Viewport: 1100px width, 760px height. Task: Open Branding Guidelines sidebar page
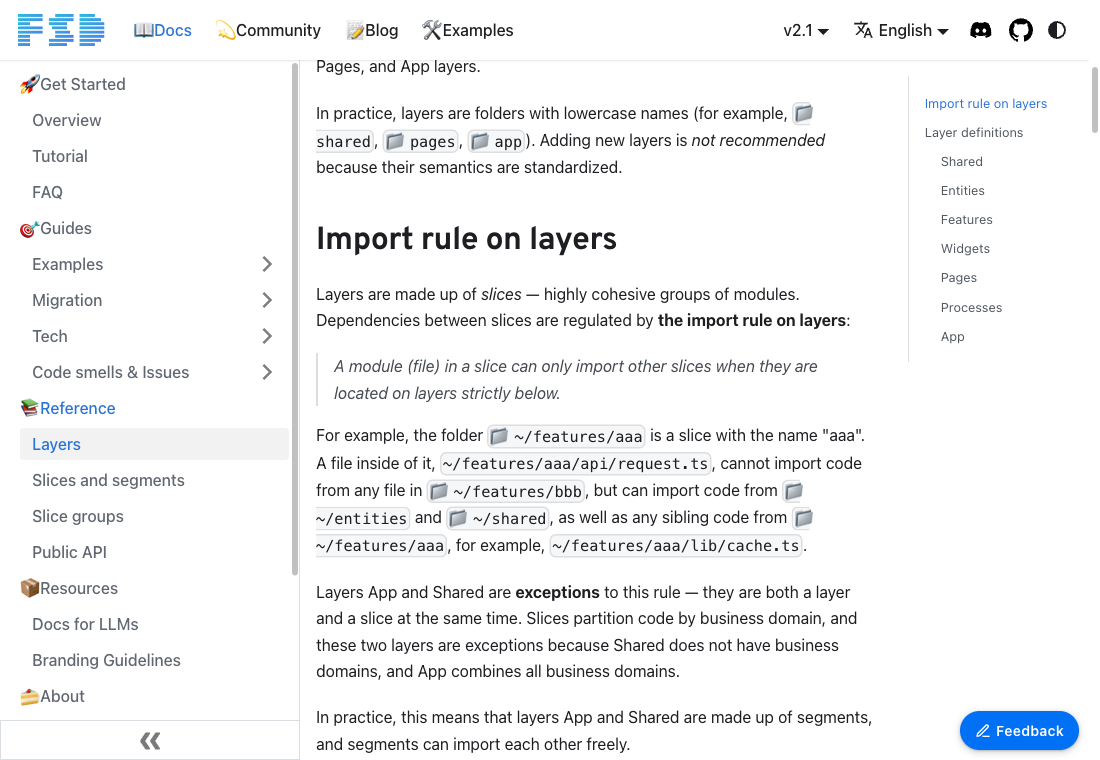point(106,660)
